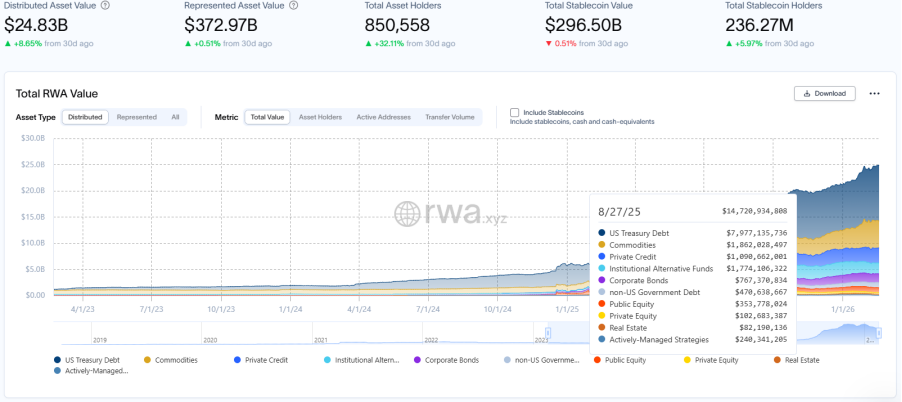Select Distributed asset type
Viewport: 902px width, 402px height.
coord(85,117)
